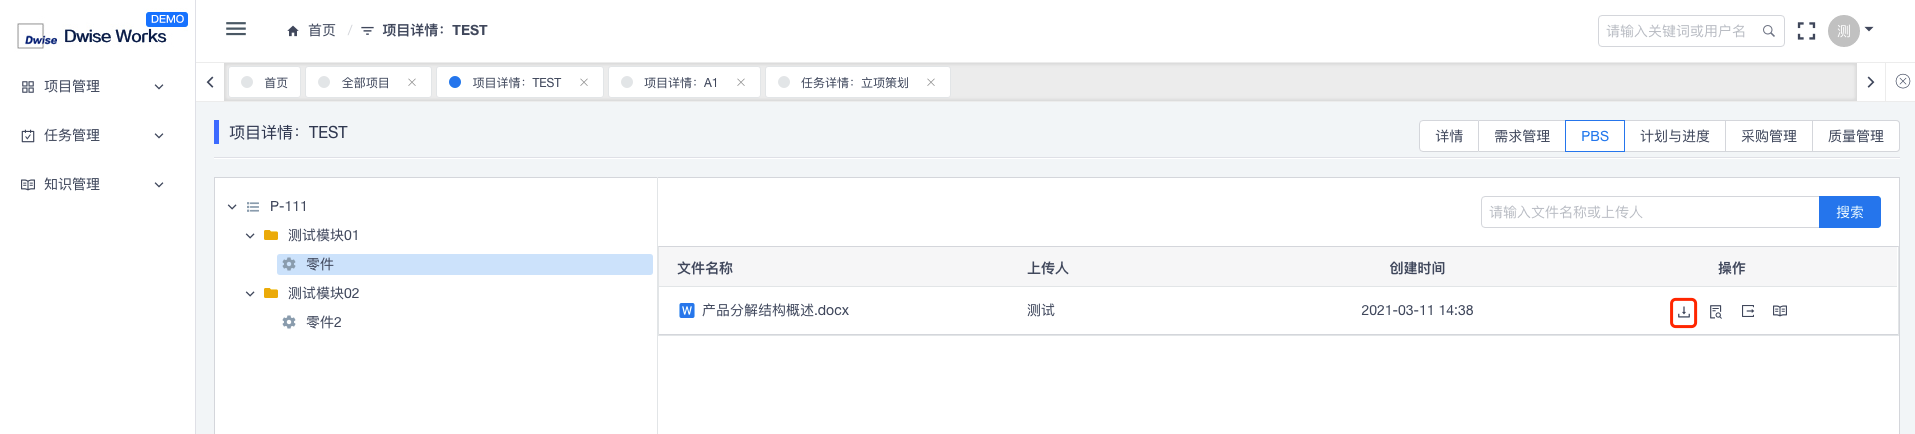This screenshot has height=434, width=1915.
Task: Preview the docx file using the magnifier document icon
Action: click(x=1716, y=311)
